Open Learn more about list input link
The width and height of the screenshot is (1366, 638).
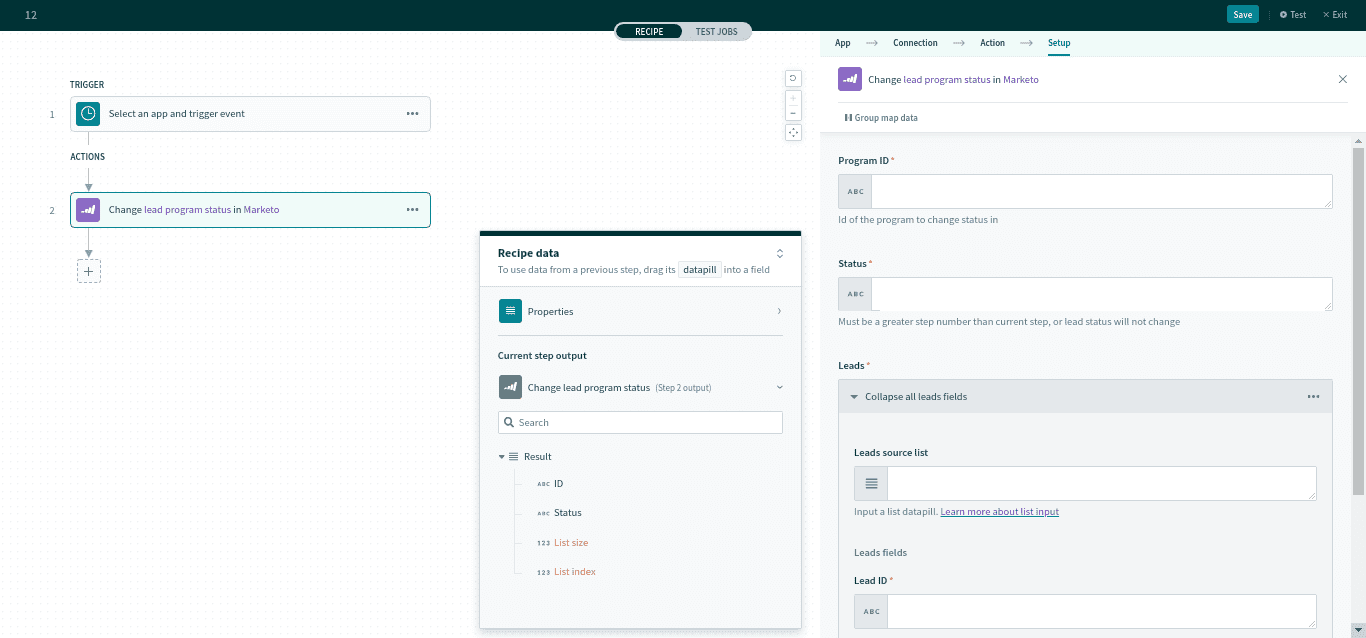tap(999, 512)
